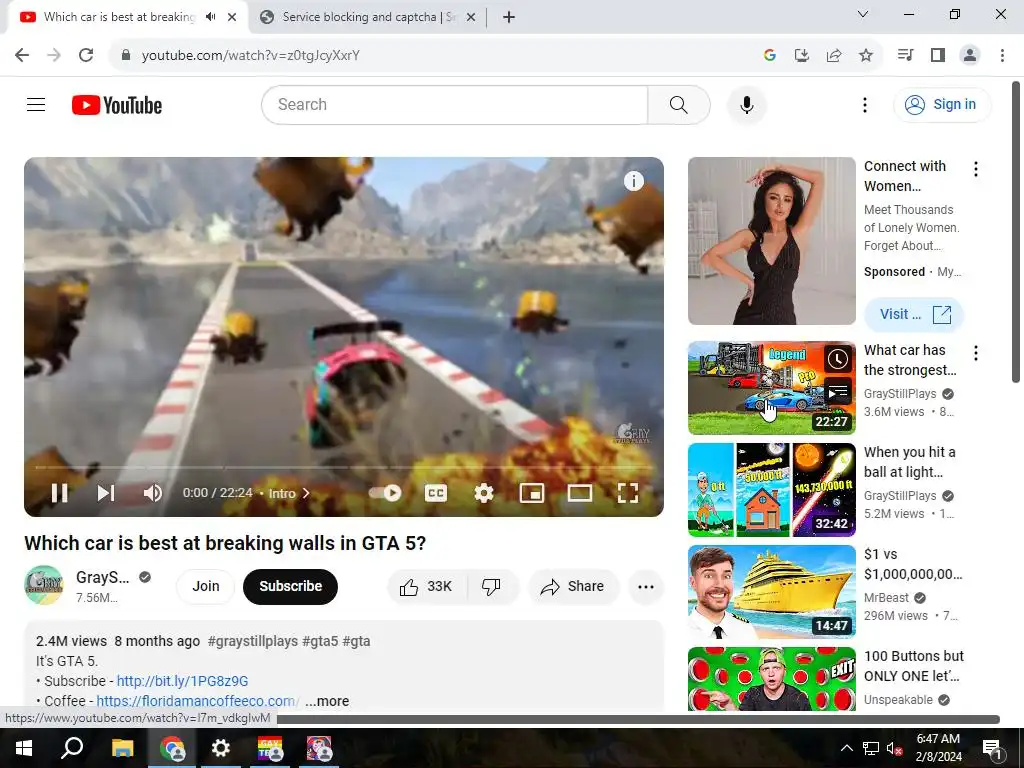
Task: Go to YouTube home via logo
Action: [x=117, y=105]
